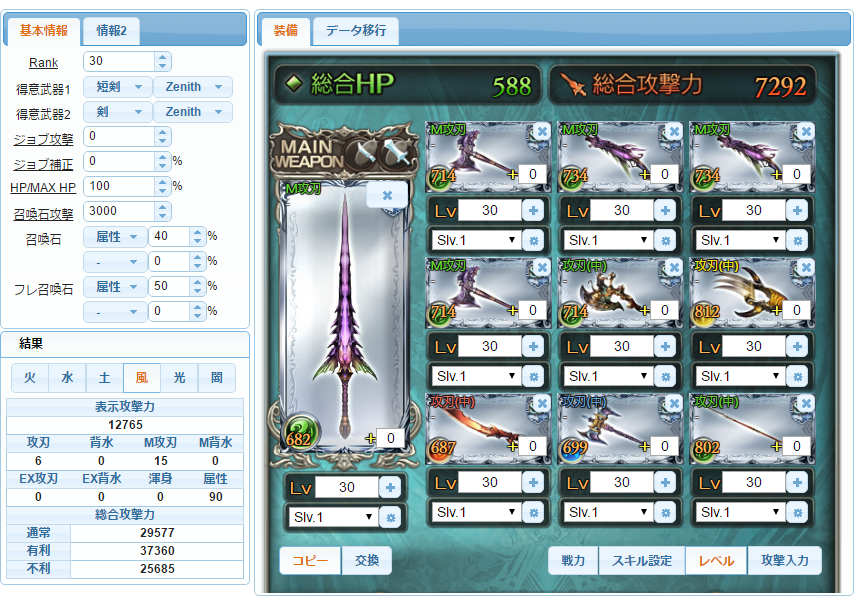Focus the フレ召喚石 50 percent field
Image resolution: width=857 pixels, height=605 pixels.
[169, 286]
